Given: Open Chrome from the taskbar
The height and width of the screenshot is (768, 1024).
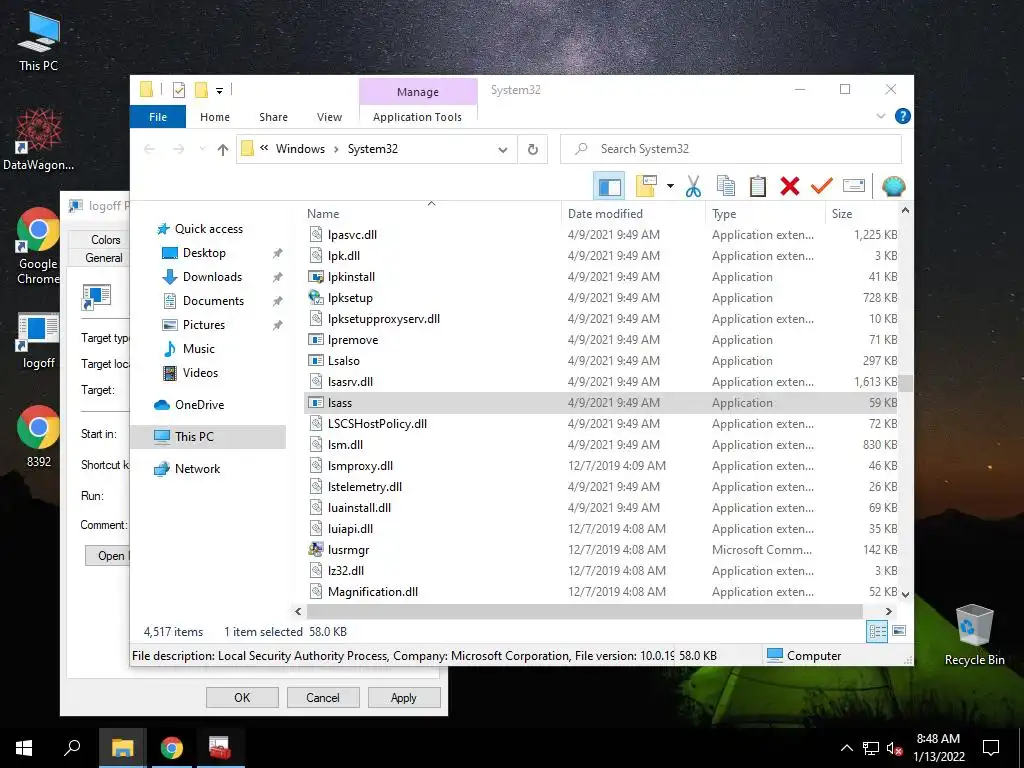Looking at the screenshot, I should (x=171, y=748).
